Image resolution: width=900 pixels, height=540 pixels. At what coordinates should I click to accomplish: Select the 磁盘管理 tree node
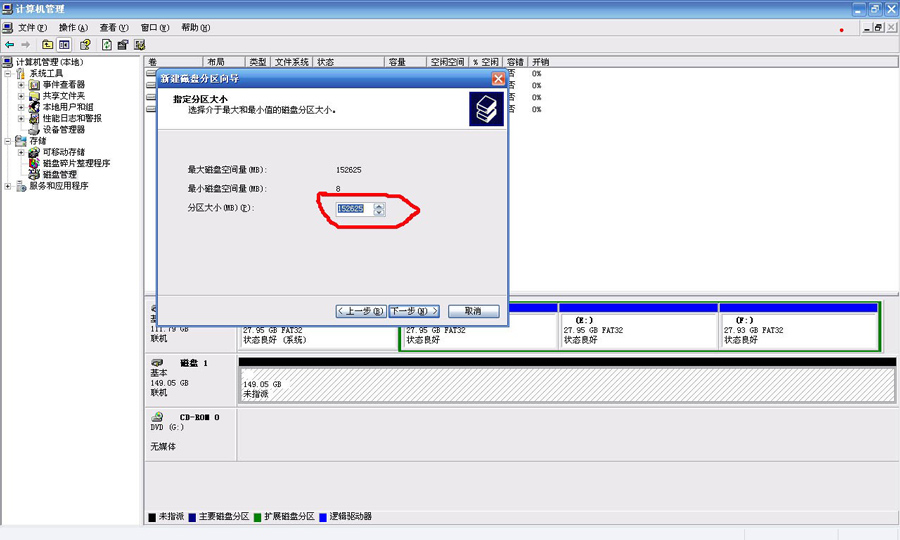[59, 174]
